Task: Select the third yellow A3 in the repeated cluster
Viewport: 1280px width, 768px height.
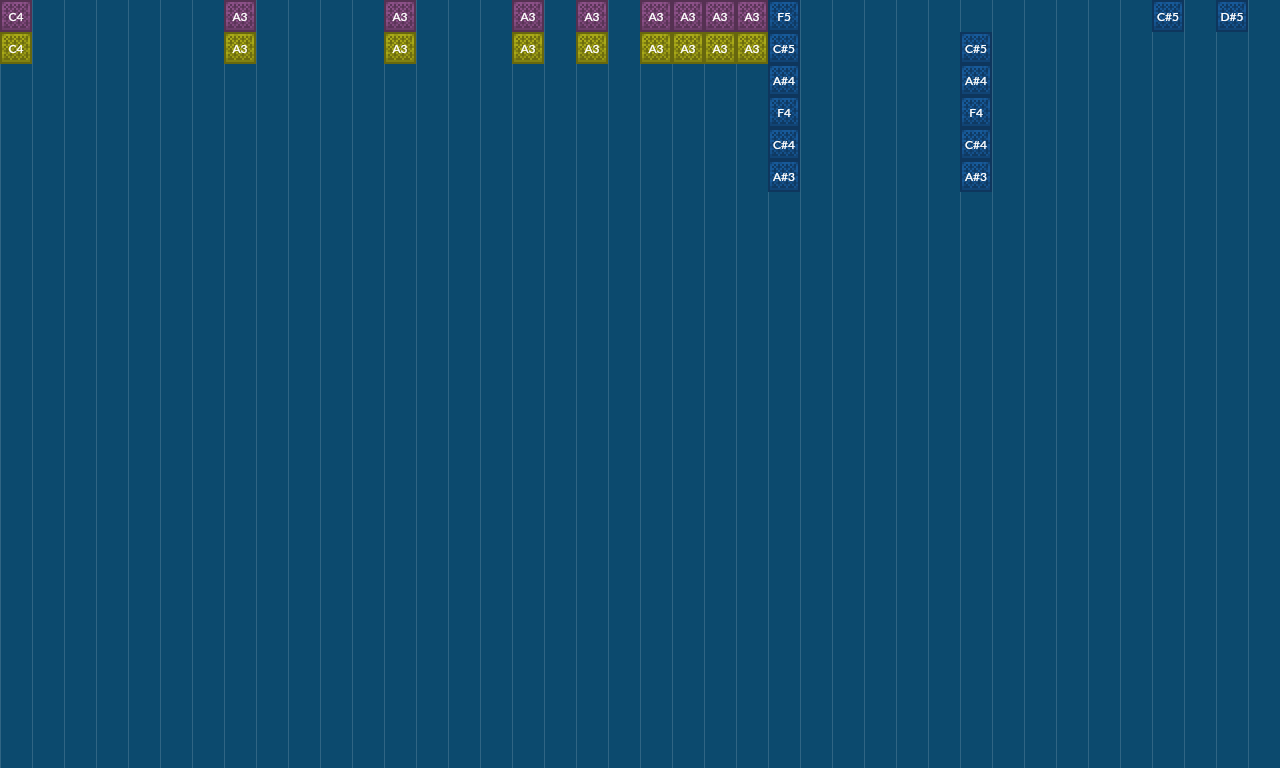Action: point(720,48)
